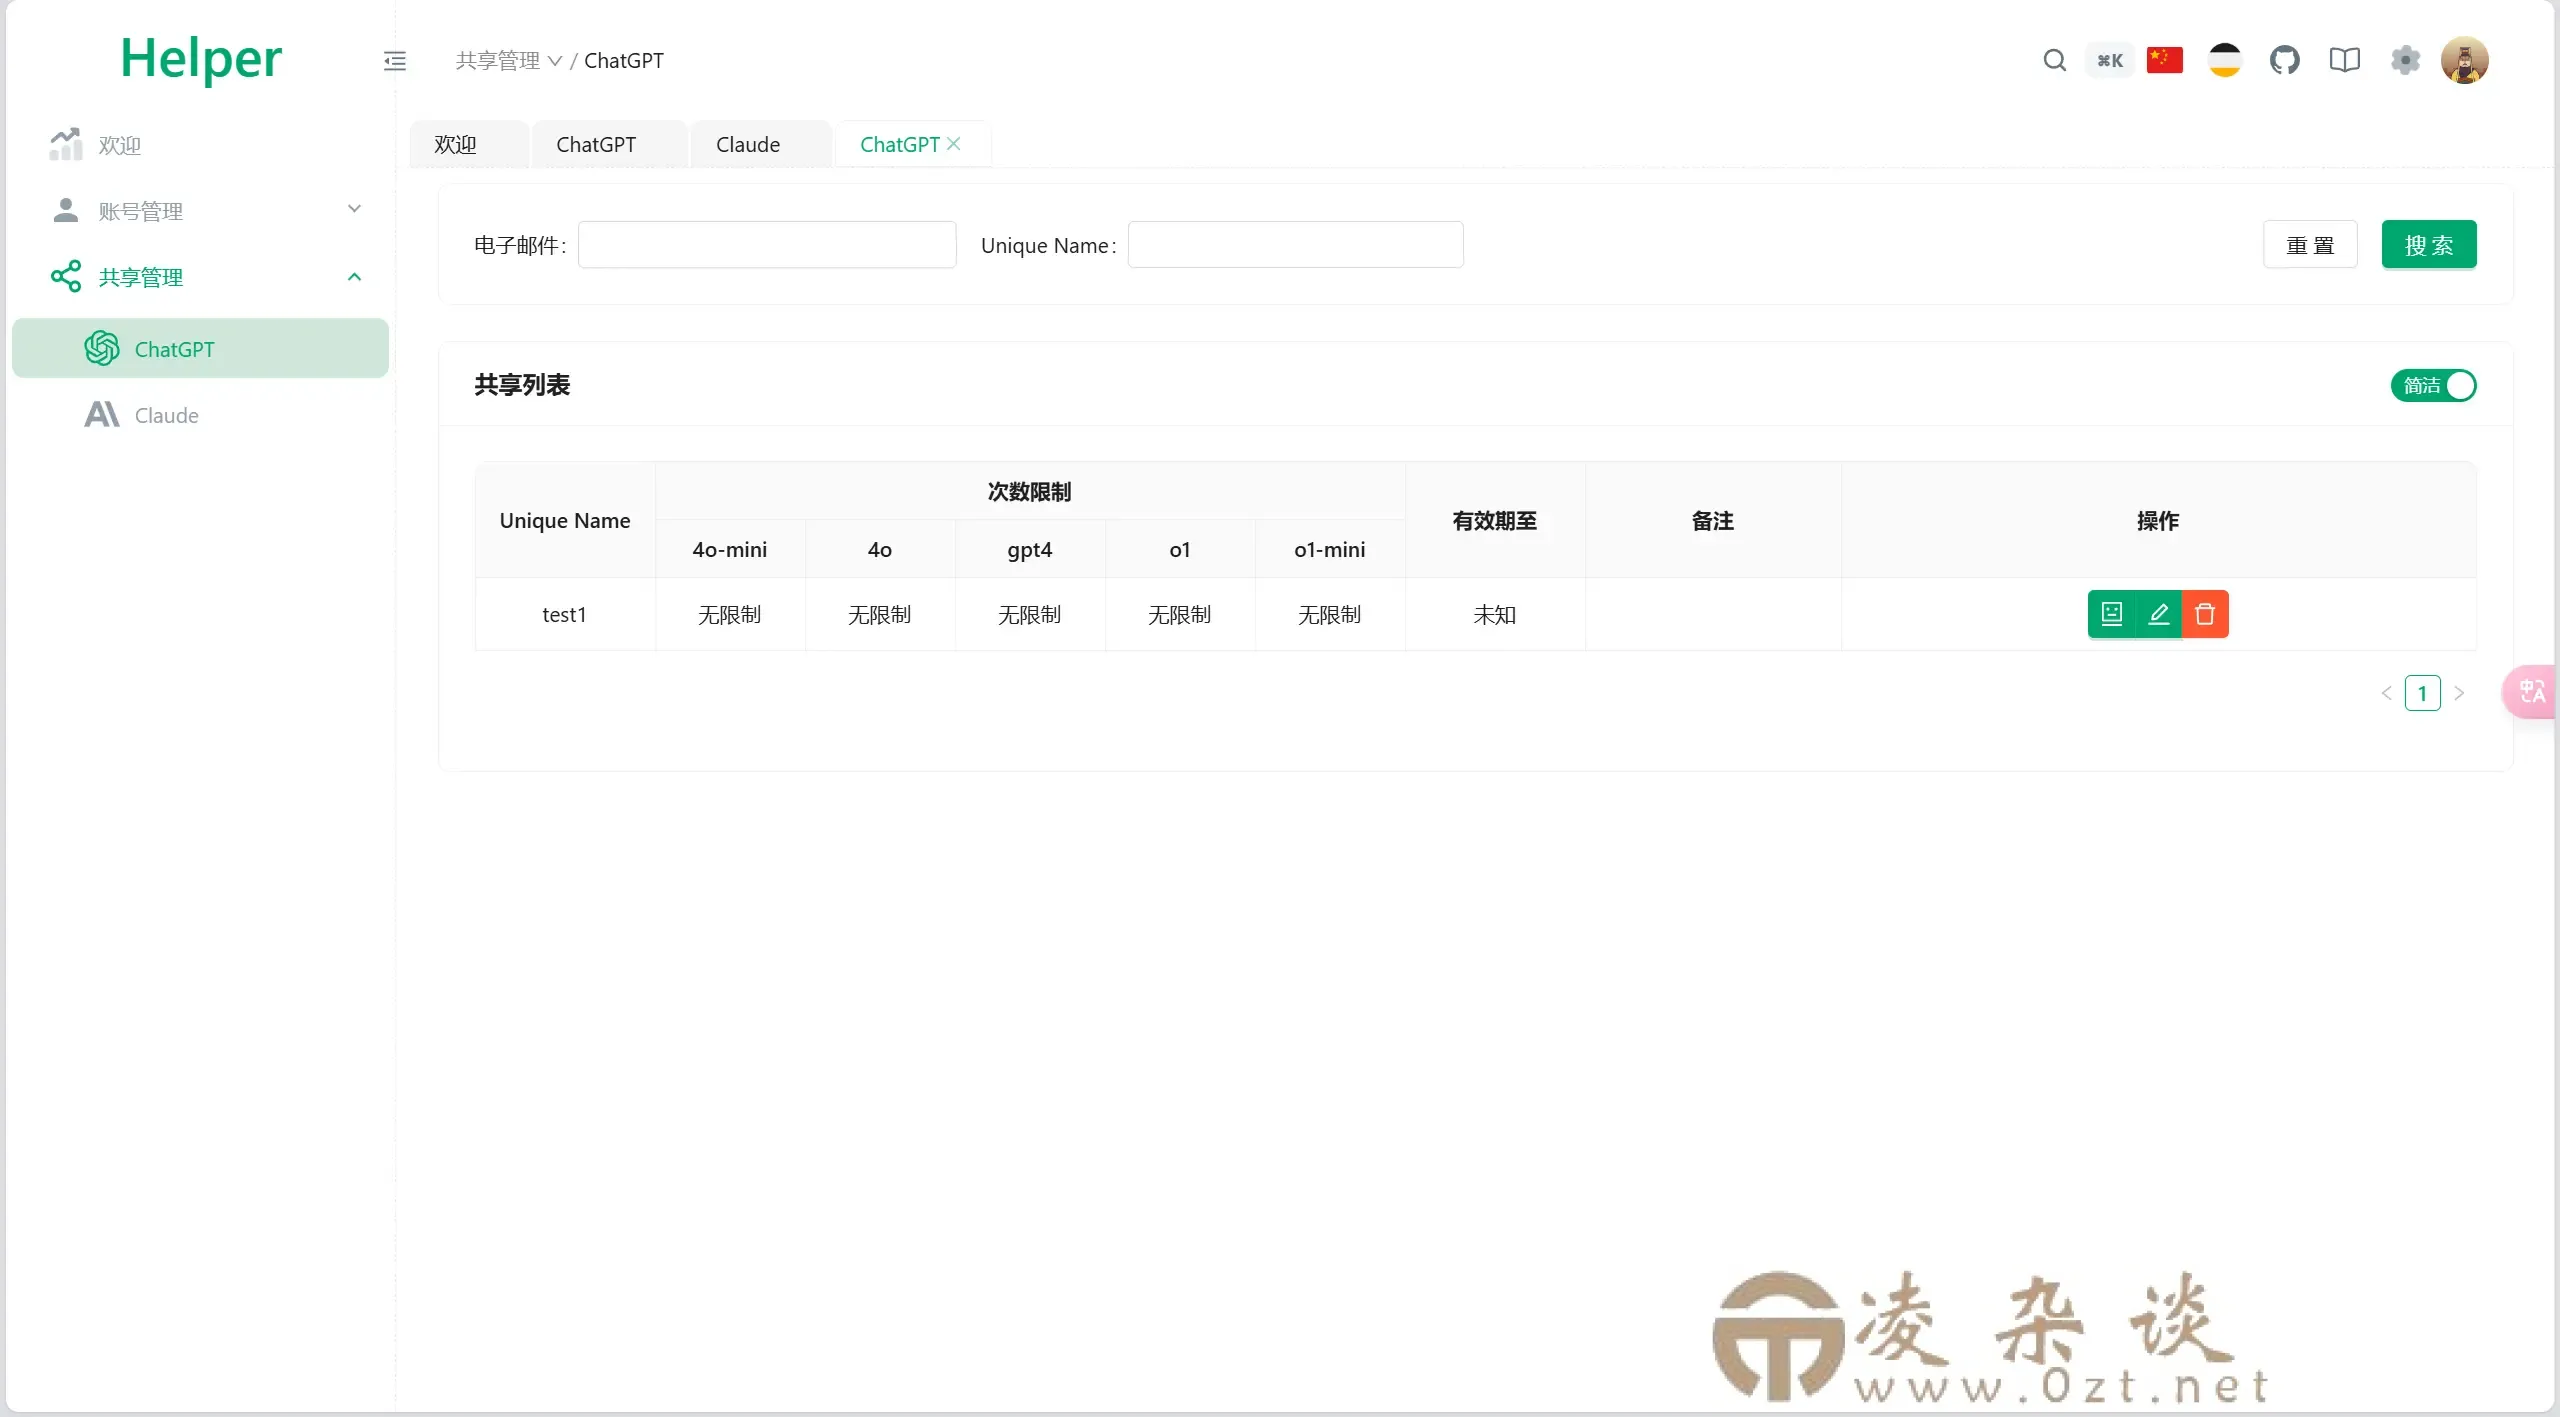This screenshot has width=2560, height=1417.
Task: Select Claude in the sidebar
Action: pos(200,414)
